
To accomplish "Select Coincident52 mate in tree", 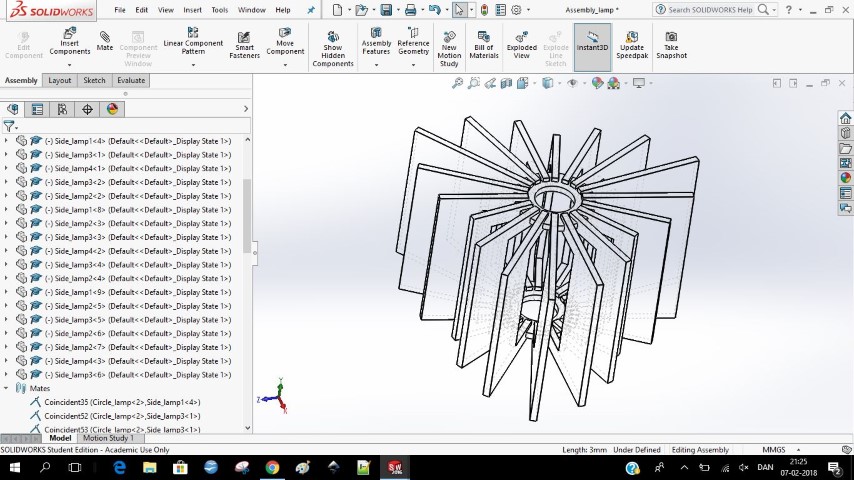I will coord(122,416).
